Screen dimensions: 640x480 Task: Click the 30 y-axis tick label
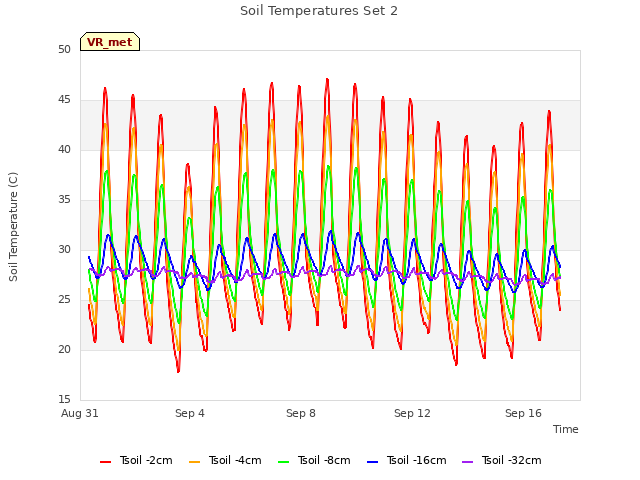(x=64, y=249)
